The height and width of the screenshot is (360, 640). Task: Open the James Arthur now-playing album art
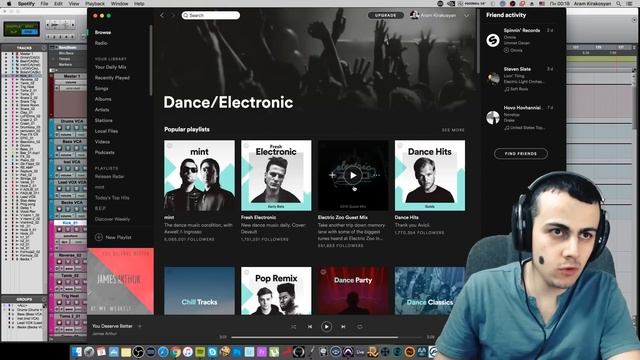click(x=120, y=281)
